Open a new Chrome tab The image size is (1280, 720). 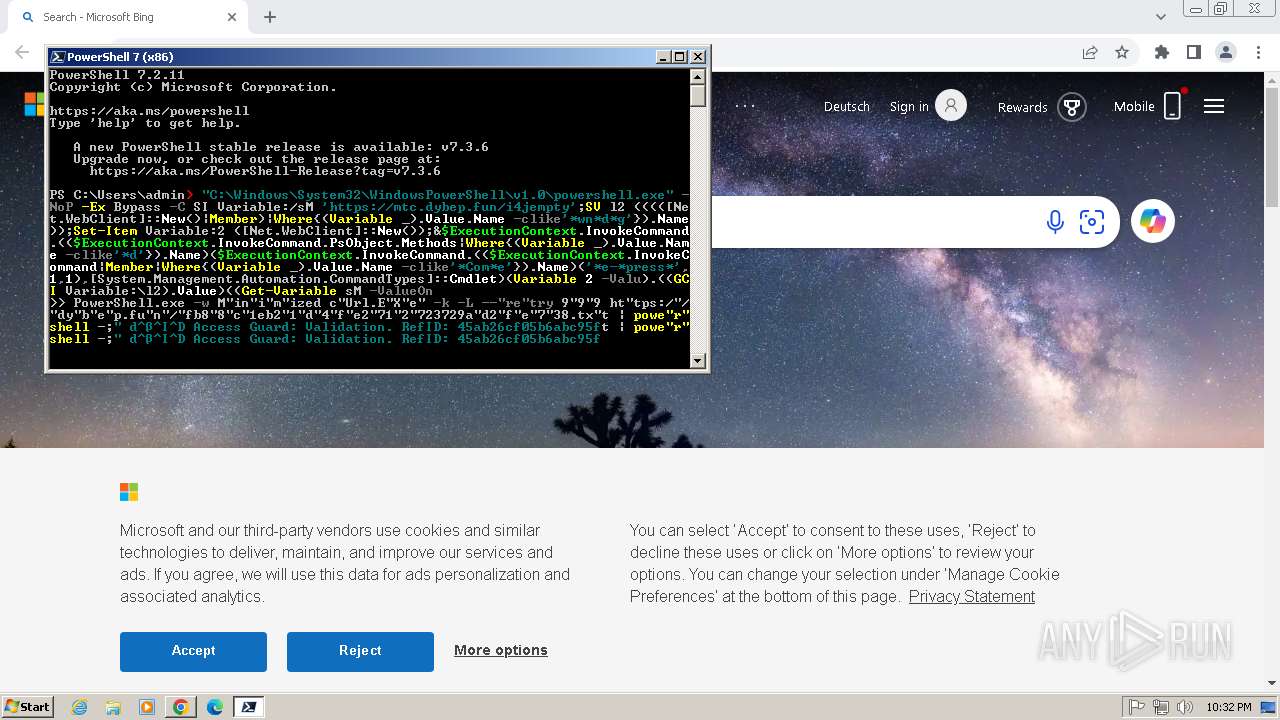270,17
